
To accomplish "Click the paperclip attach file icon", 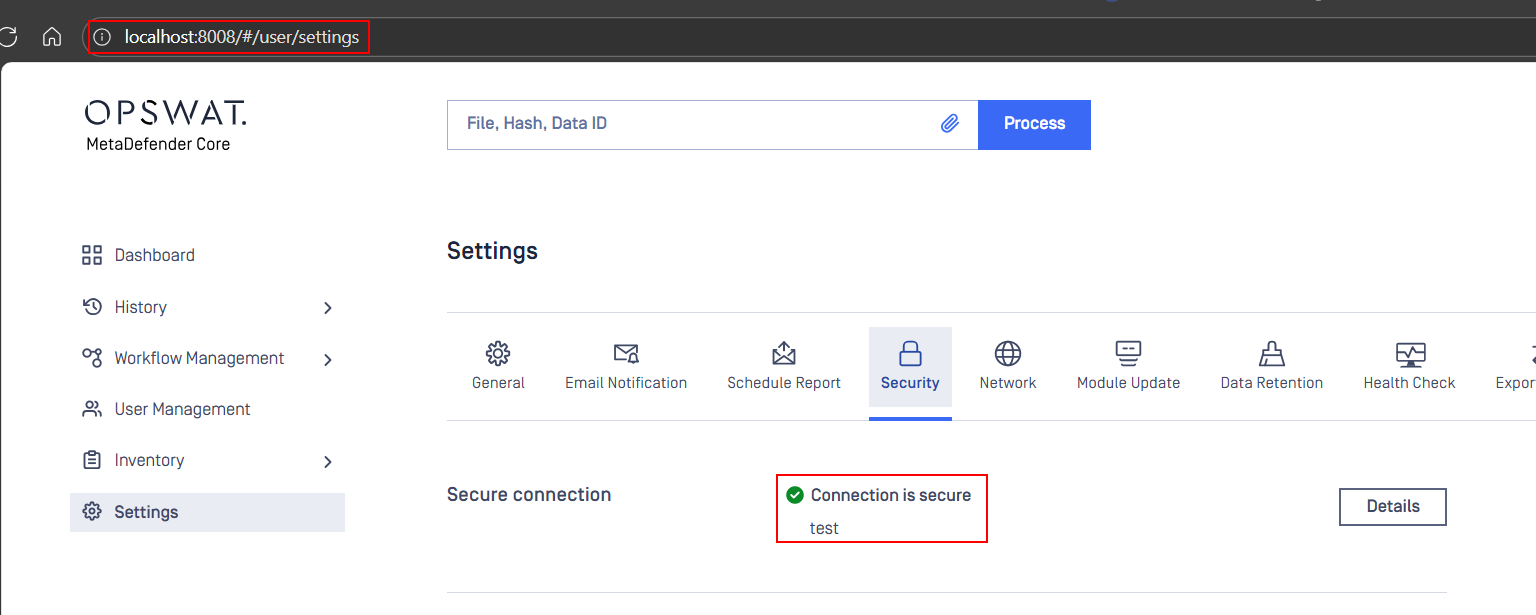I will (x=950, y=124).
